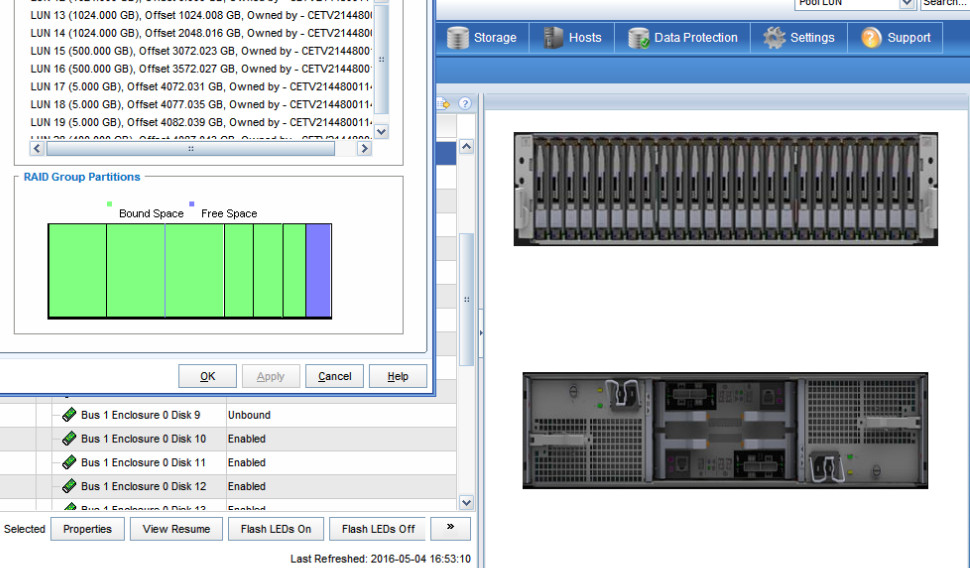
Task: Click the disk icon for Disk 11
Action: [69, 462]
